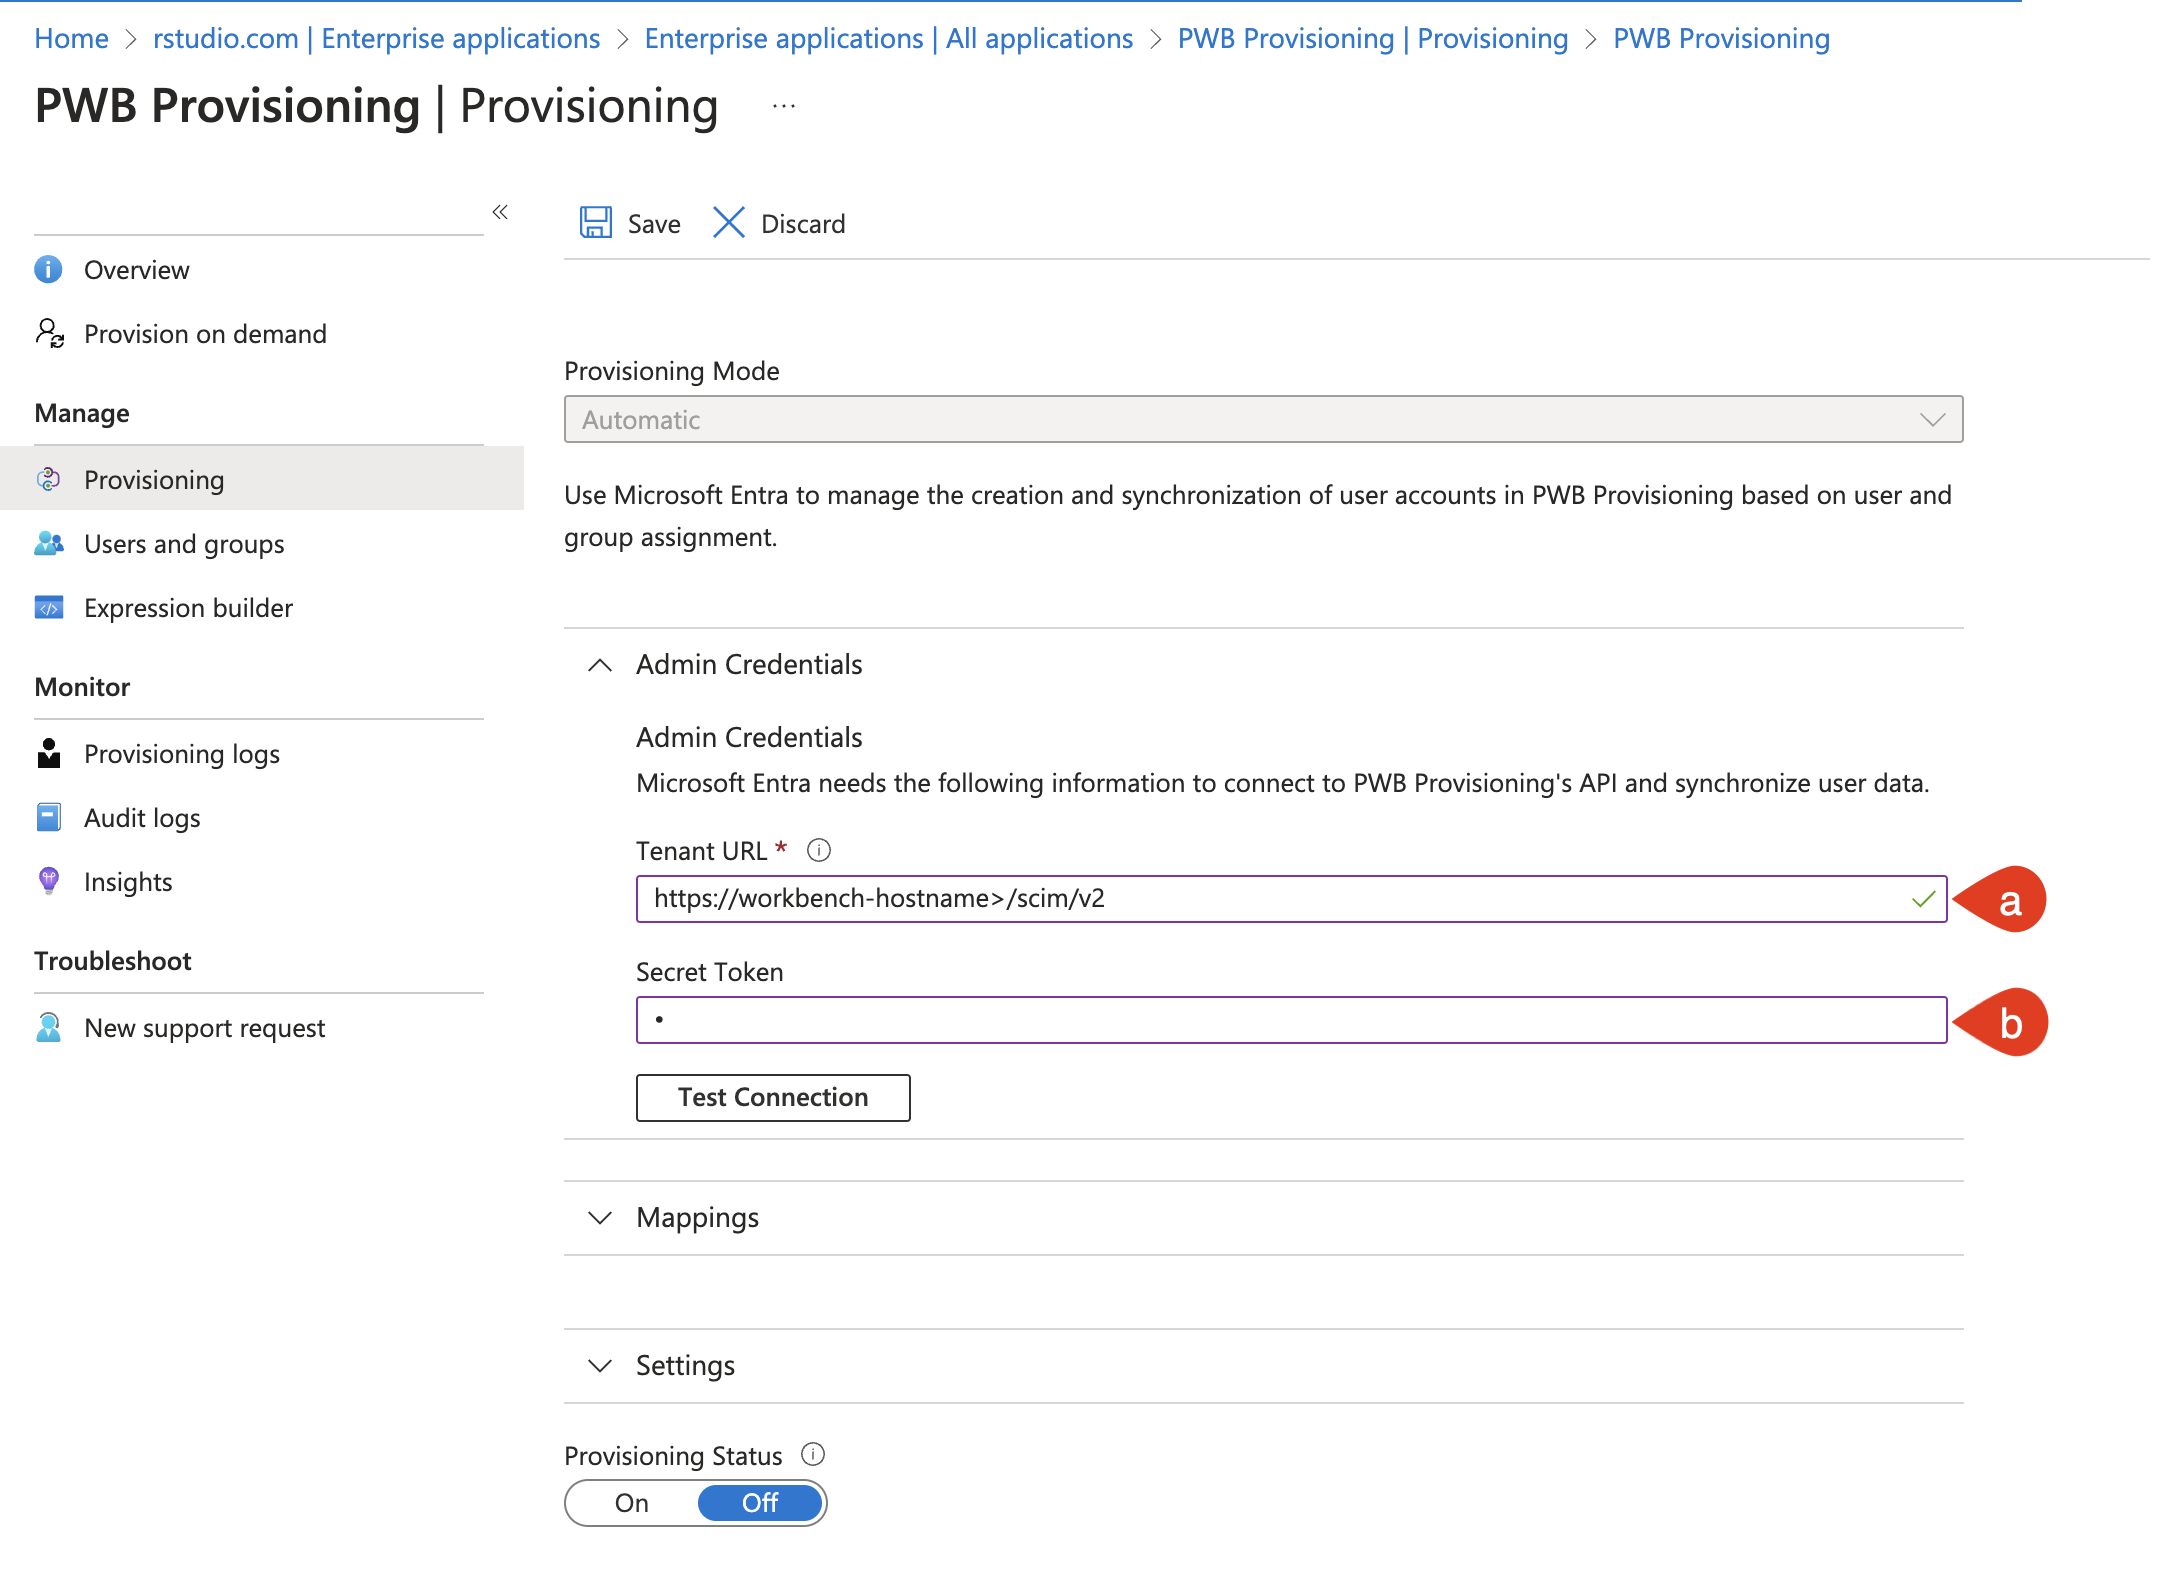Image resolution: width=2172 pixels, height=1572 pixels.
Task: Click the Test Connection button
Action: tap(773, 1097)
